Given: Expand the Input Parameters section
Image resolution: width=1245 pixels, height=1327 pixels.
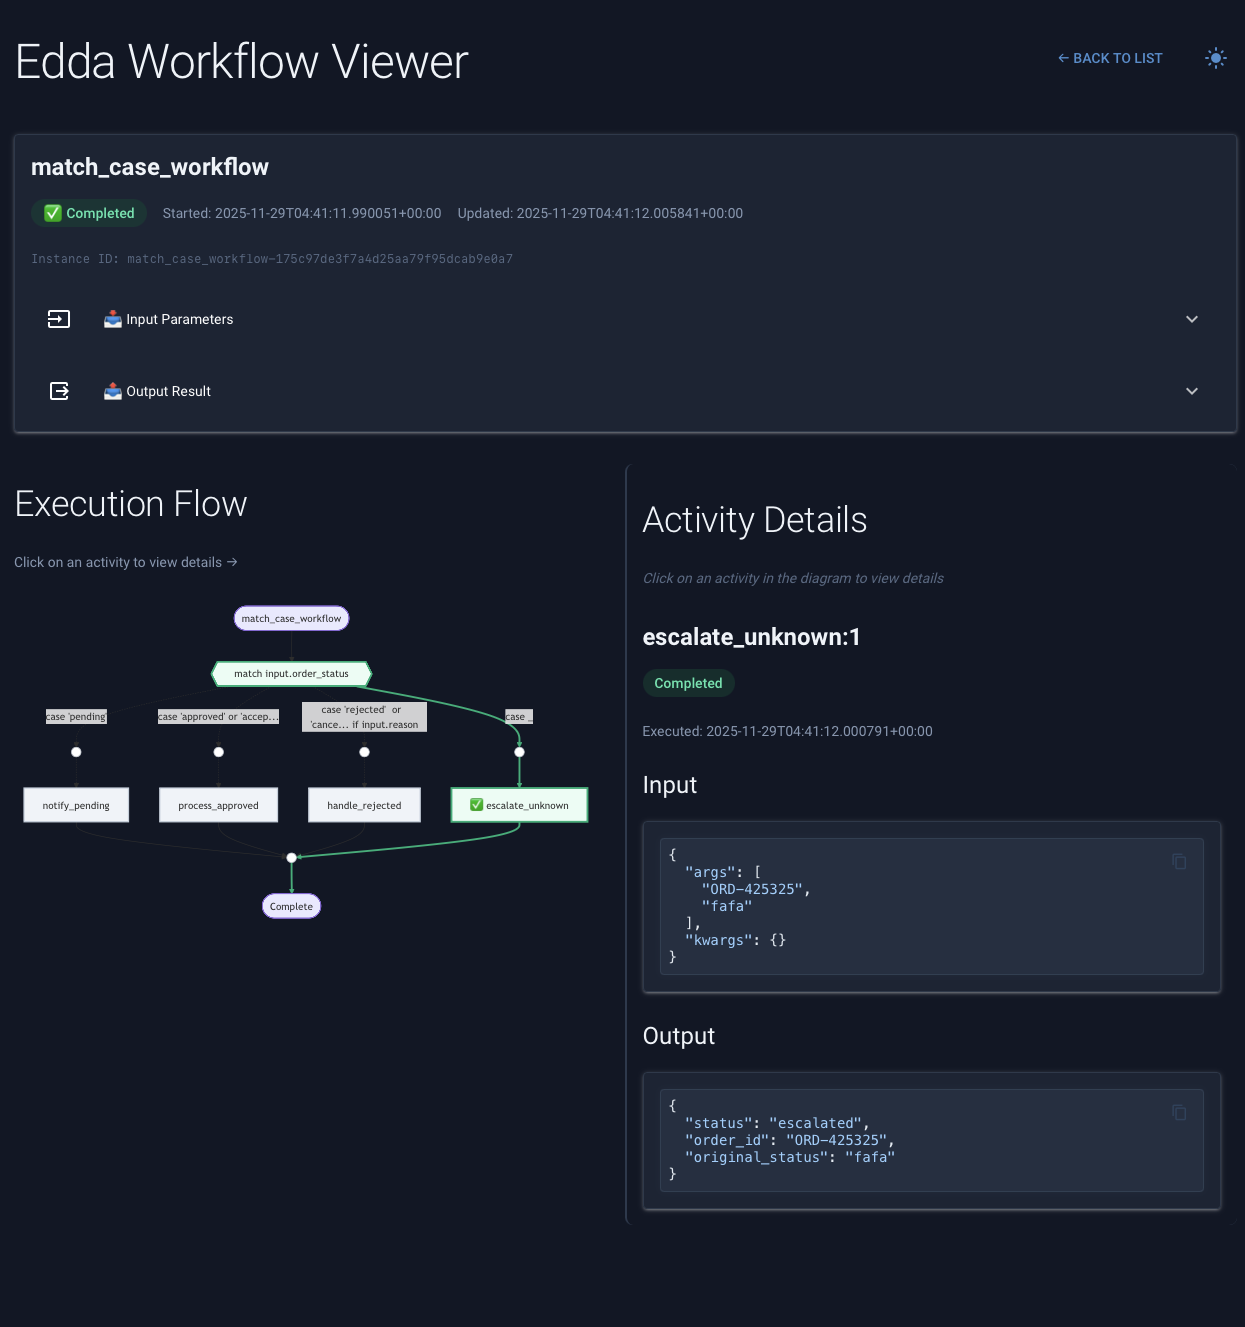Looking at the screenshot, I should click(1192, 319).
